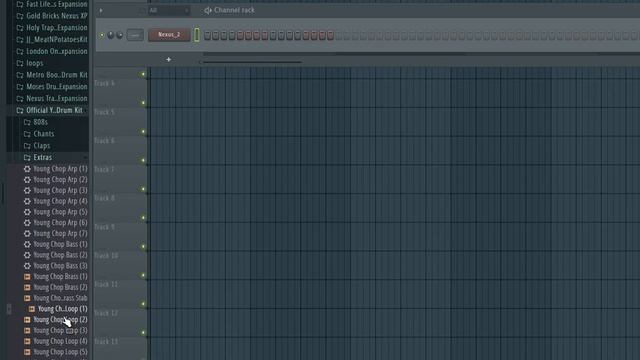Screen dimensions: 640x360
Task: Open the All channel filter dropdown
Action: pos(168,11)
